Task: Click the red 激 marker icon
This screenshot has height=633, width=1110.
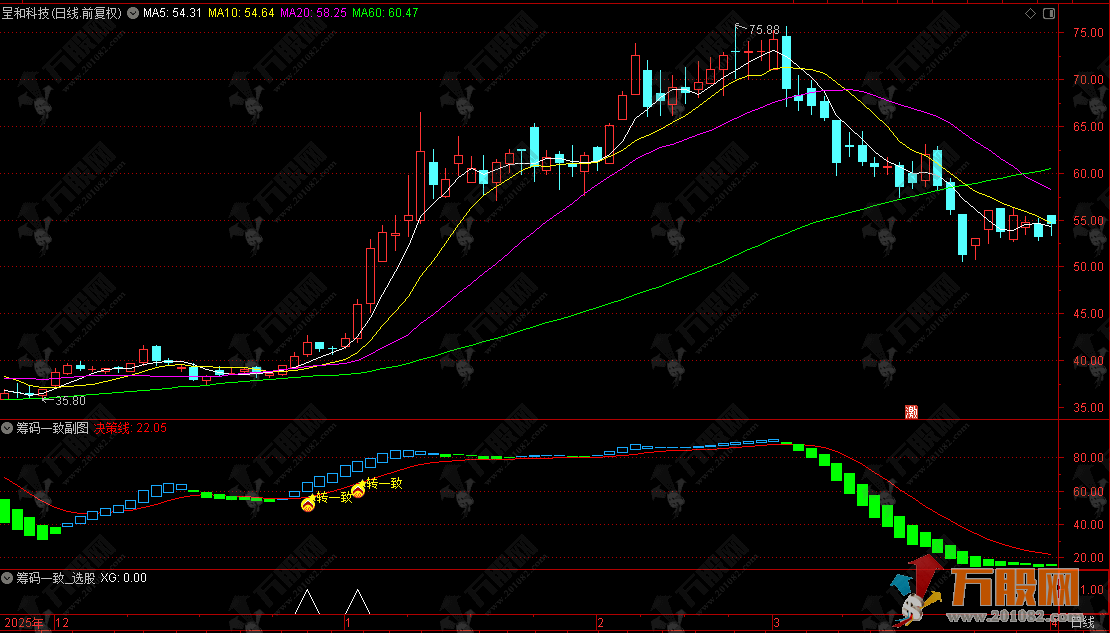Action: click(x=911, y=410)
